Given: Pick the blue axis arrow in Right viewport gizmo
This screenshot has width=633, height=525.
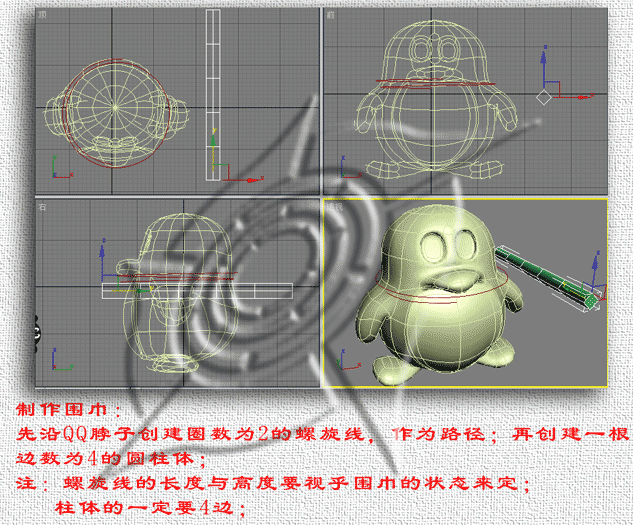Looking at the screenshot, I should click(102, 252).
